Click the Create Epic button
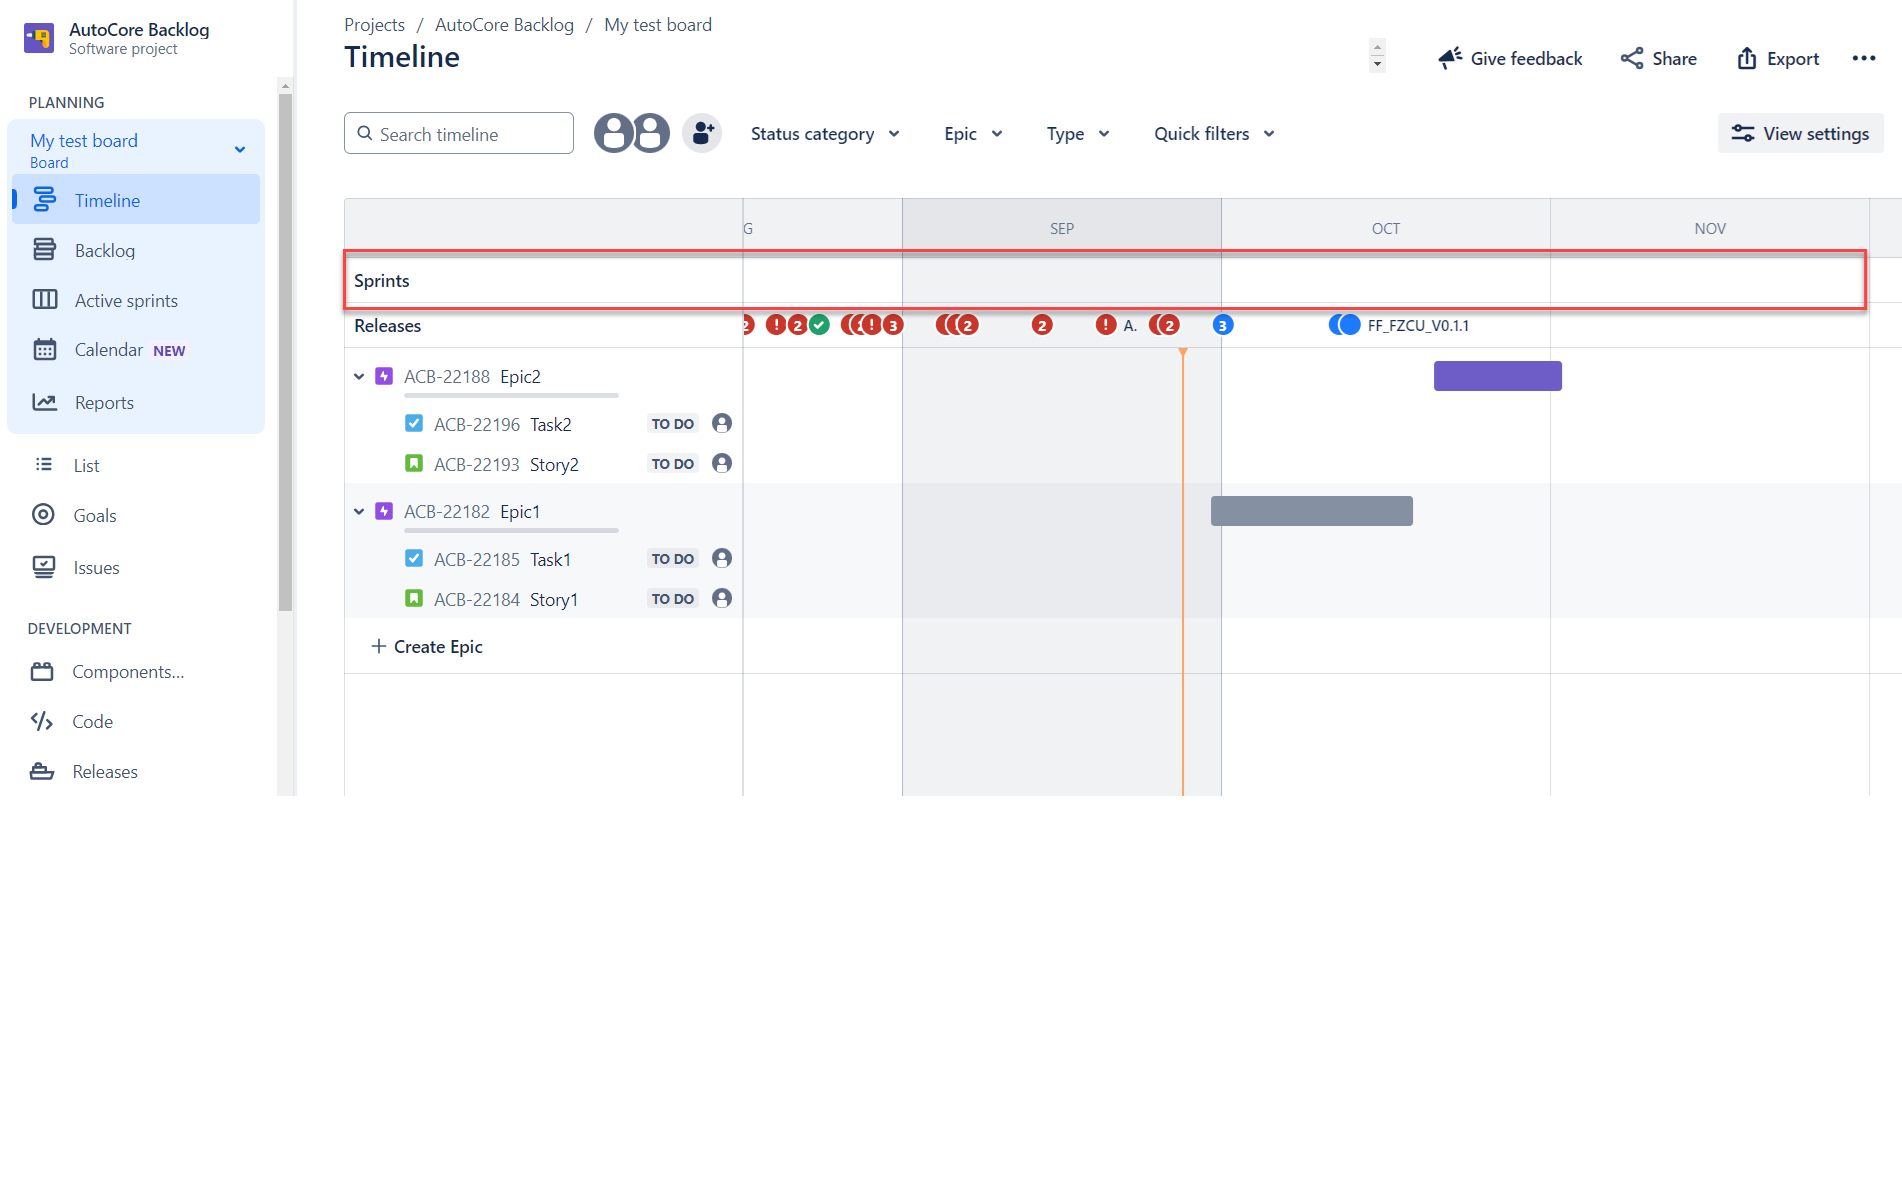Image resolution: width=1902 pixels, height=1195 pixels. [427, 647]
